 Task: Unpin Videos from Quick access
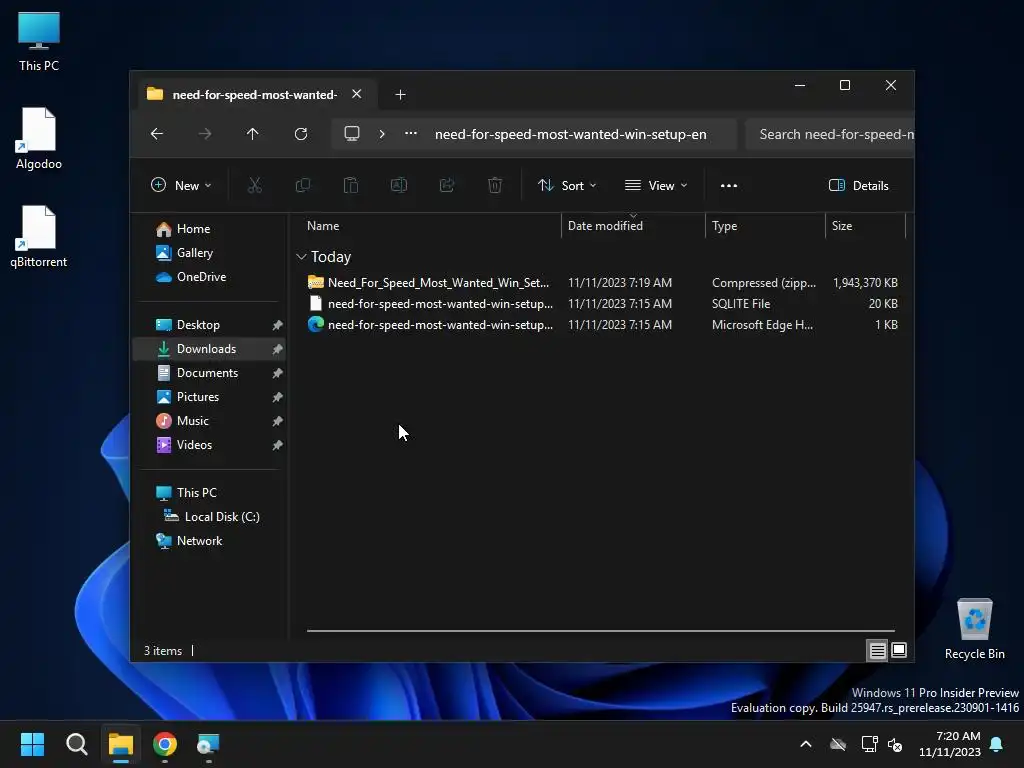pos(278,445)
